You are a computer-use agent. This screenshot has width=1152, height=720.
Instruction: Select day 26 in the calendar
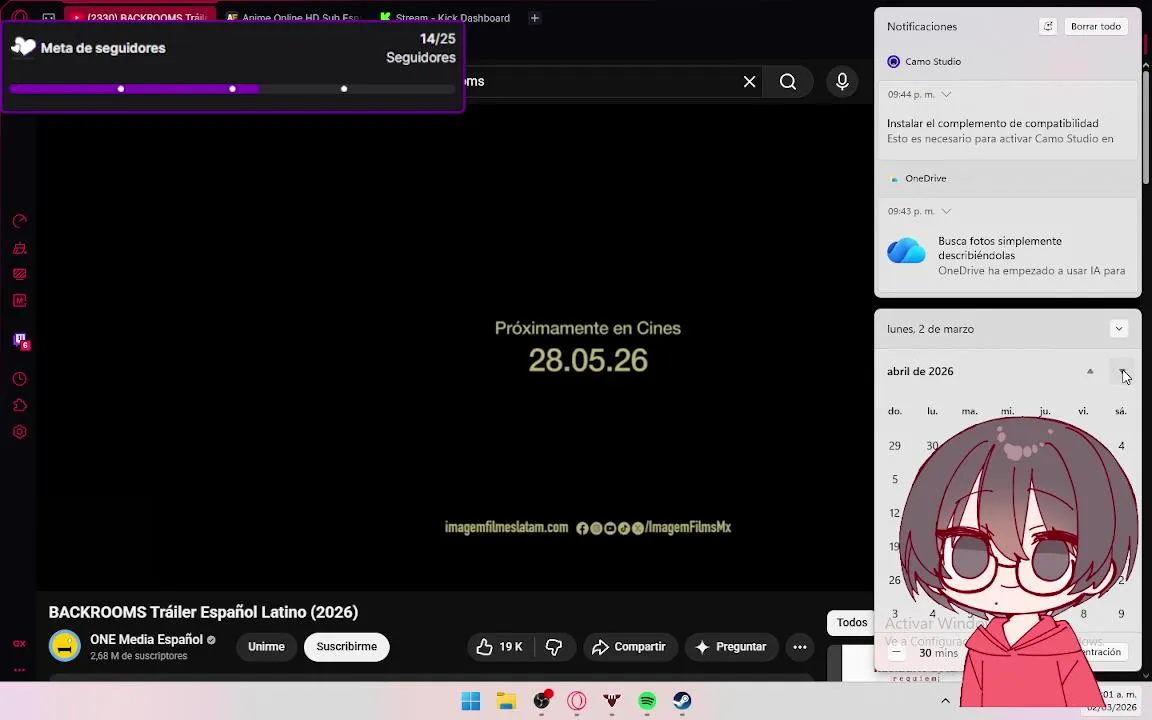coord(895,580)
